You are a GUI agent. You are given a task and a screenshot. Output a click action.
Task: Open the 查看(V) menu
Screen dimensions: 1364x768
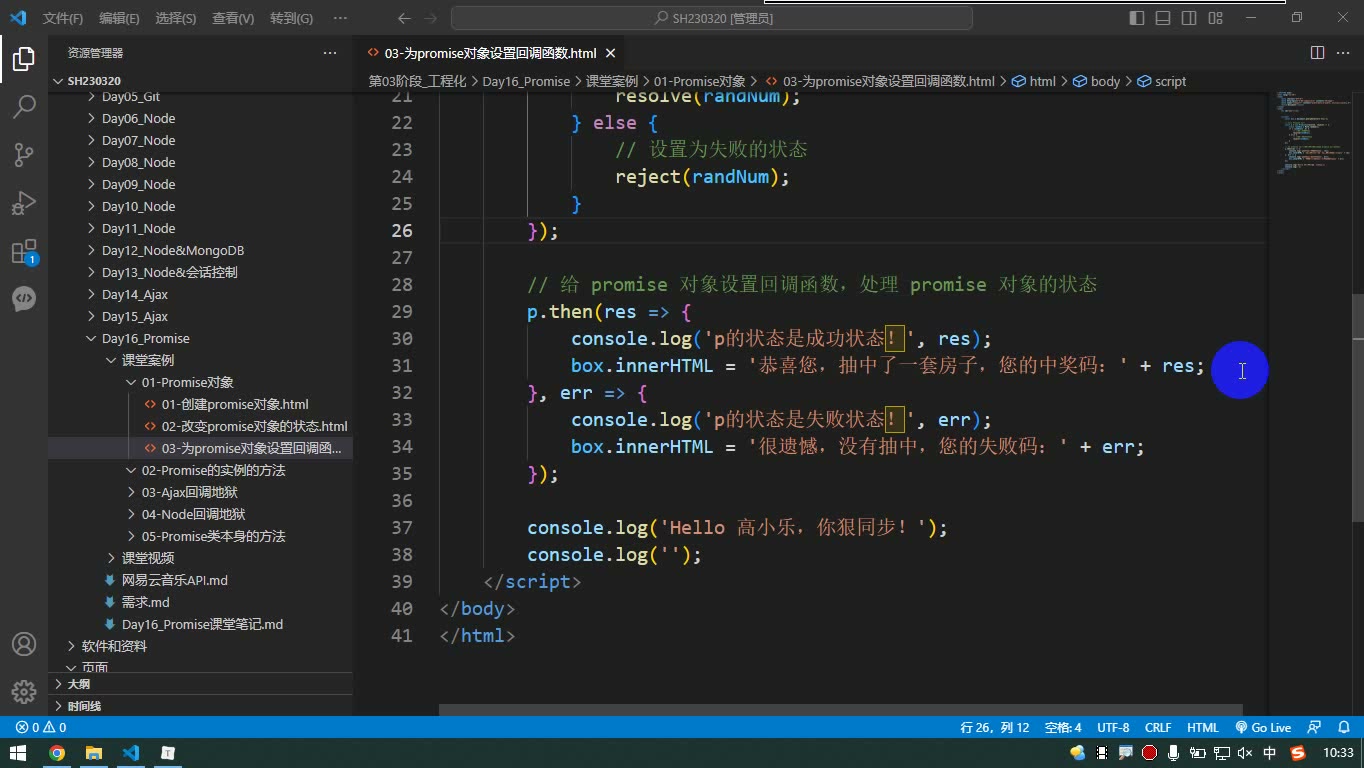233,18
